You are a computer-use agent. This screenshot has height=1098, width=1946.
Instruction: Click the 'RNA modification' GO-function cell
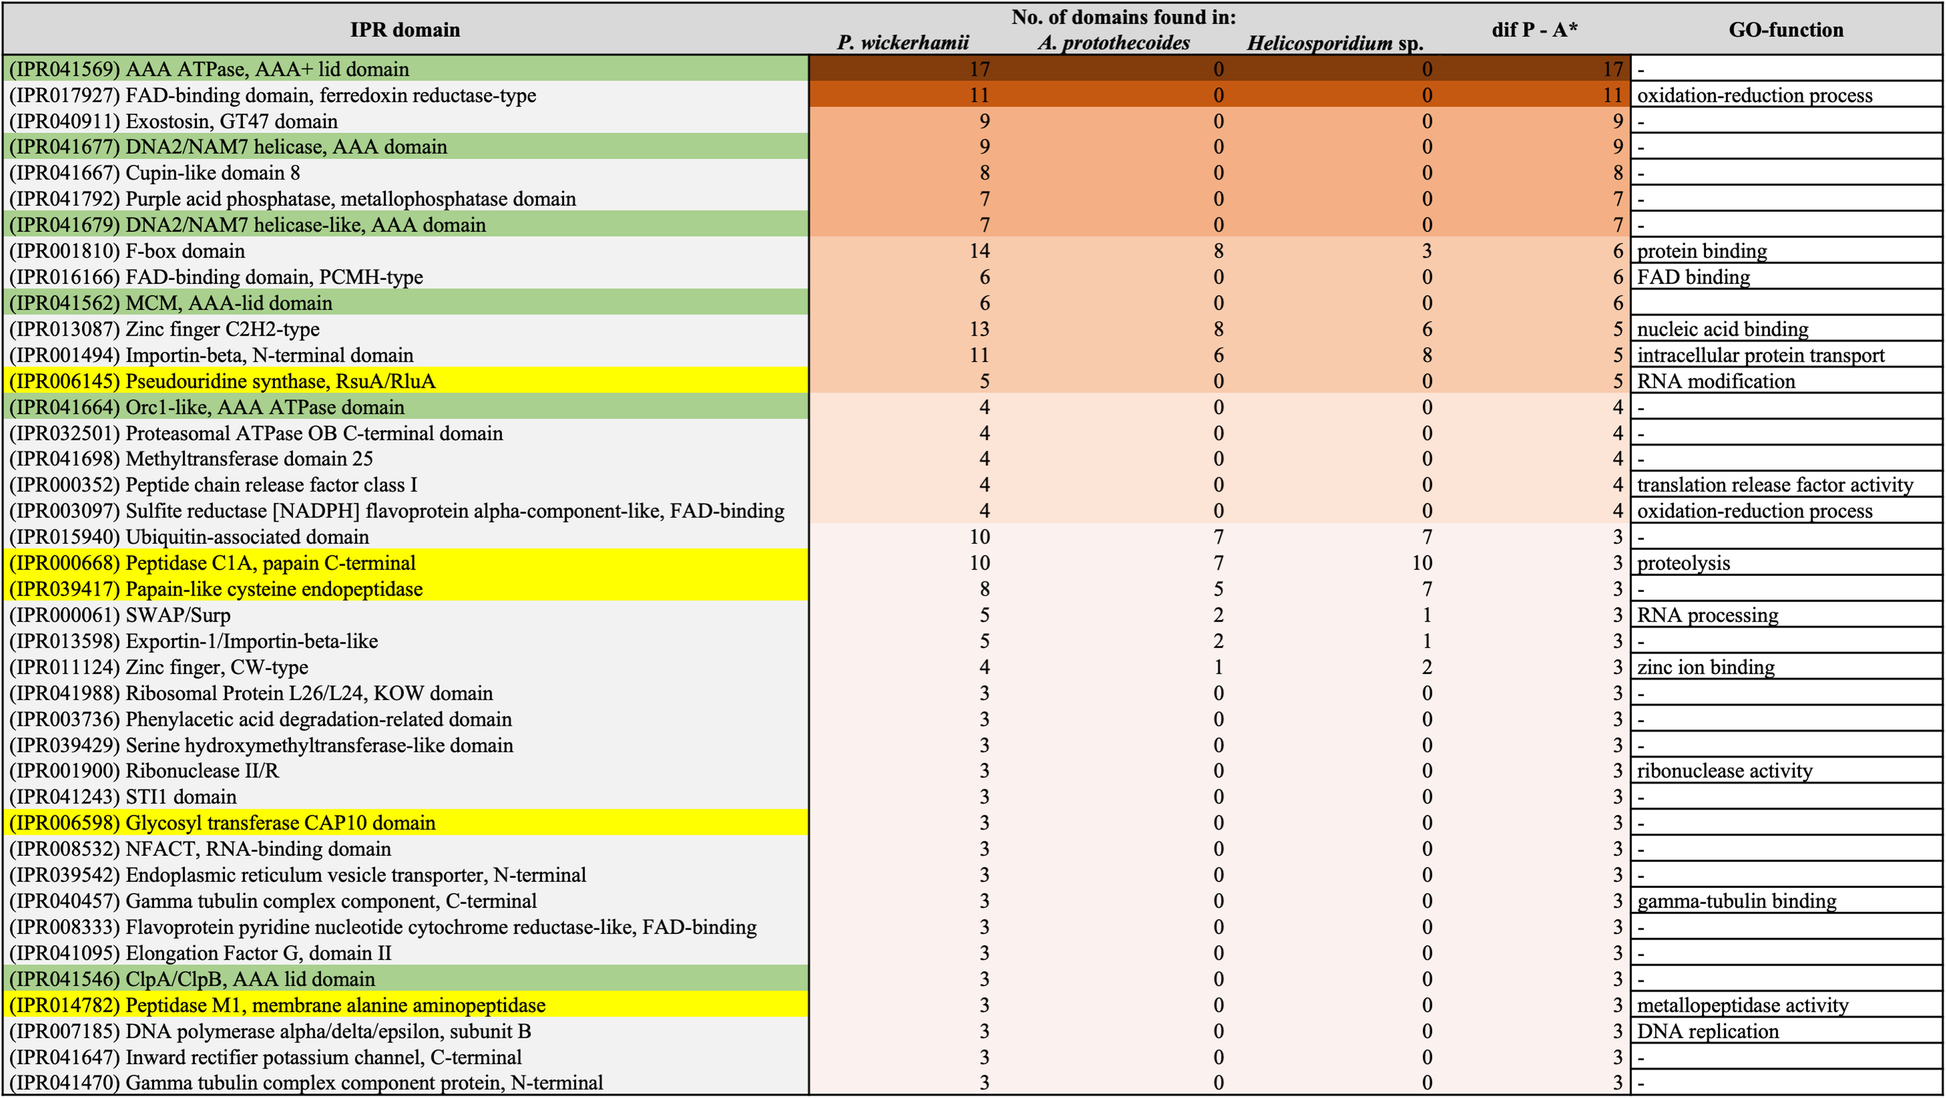coord(1786,381)
